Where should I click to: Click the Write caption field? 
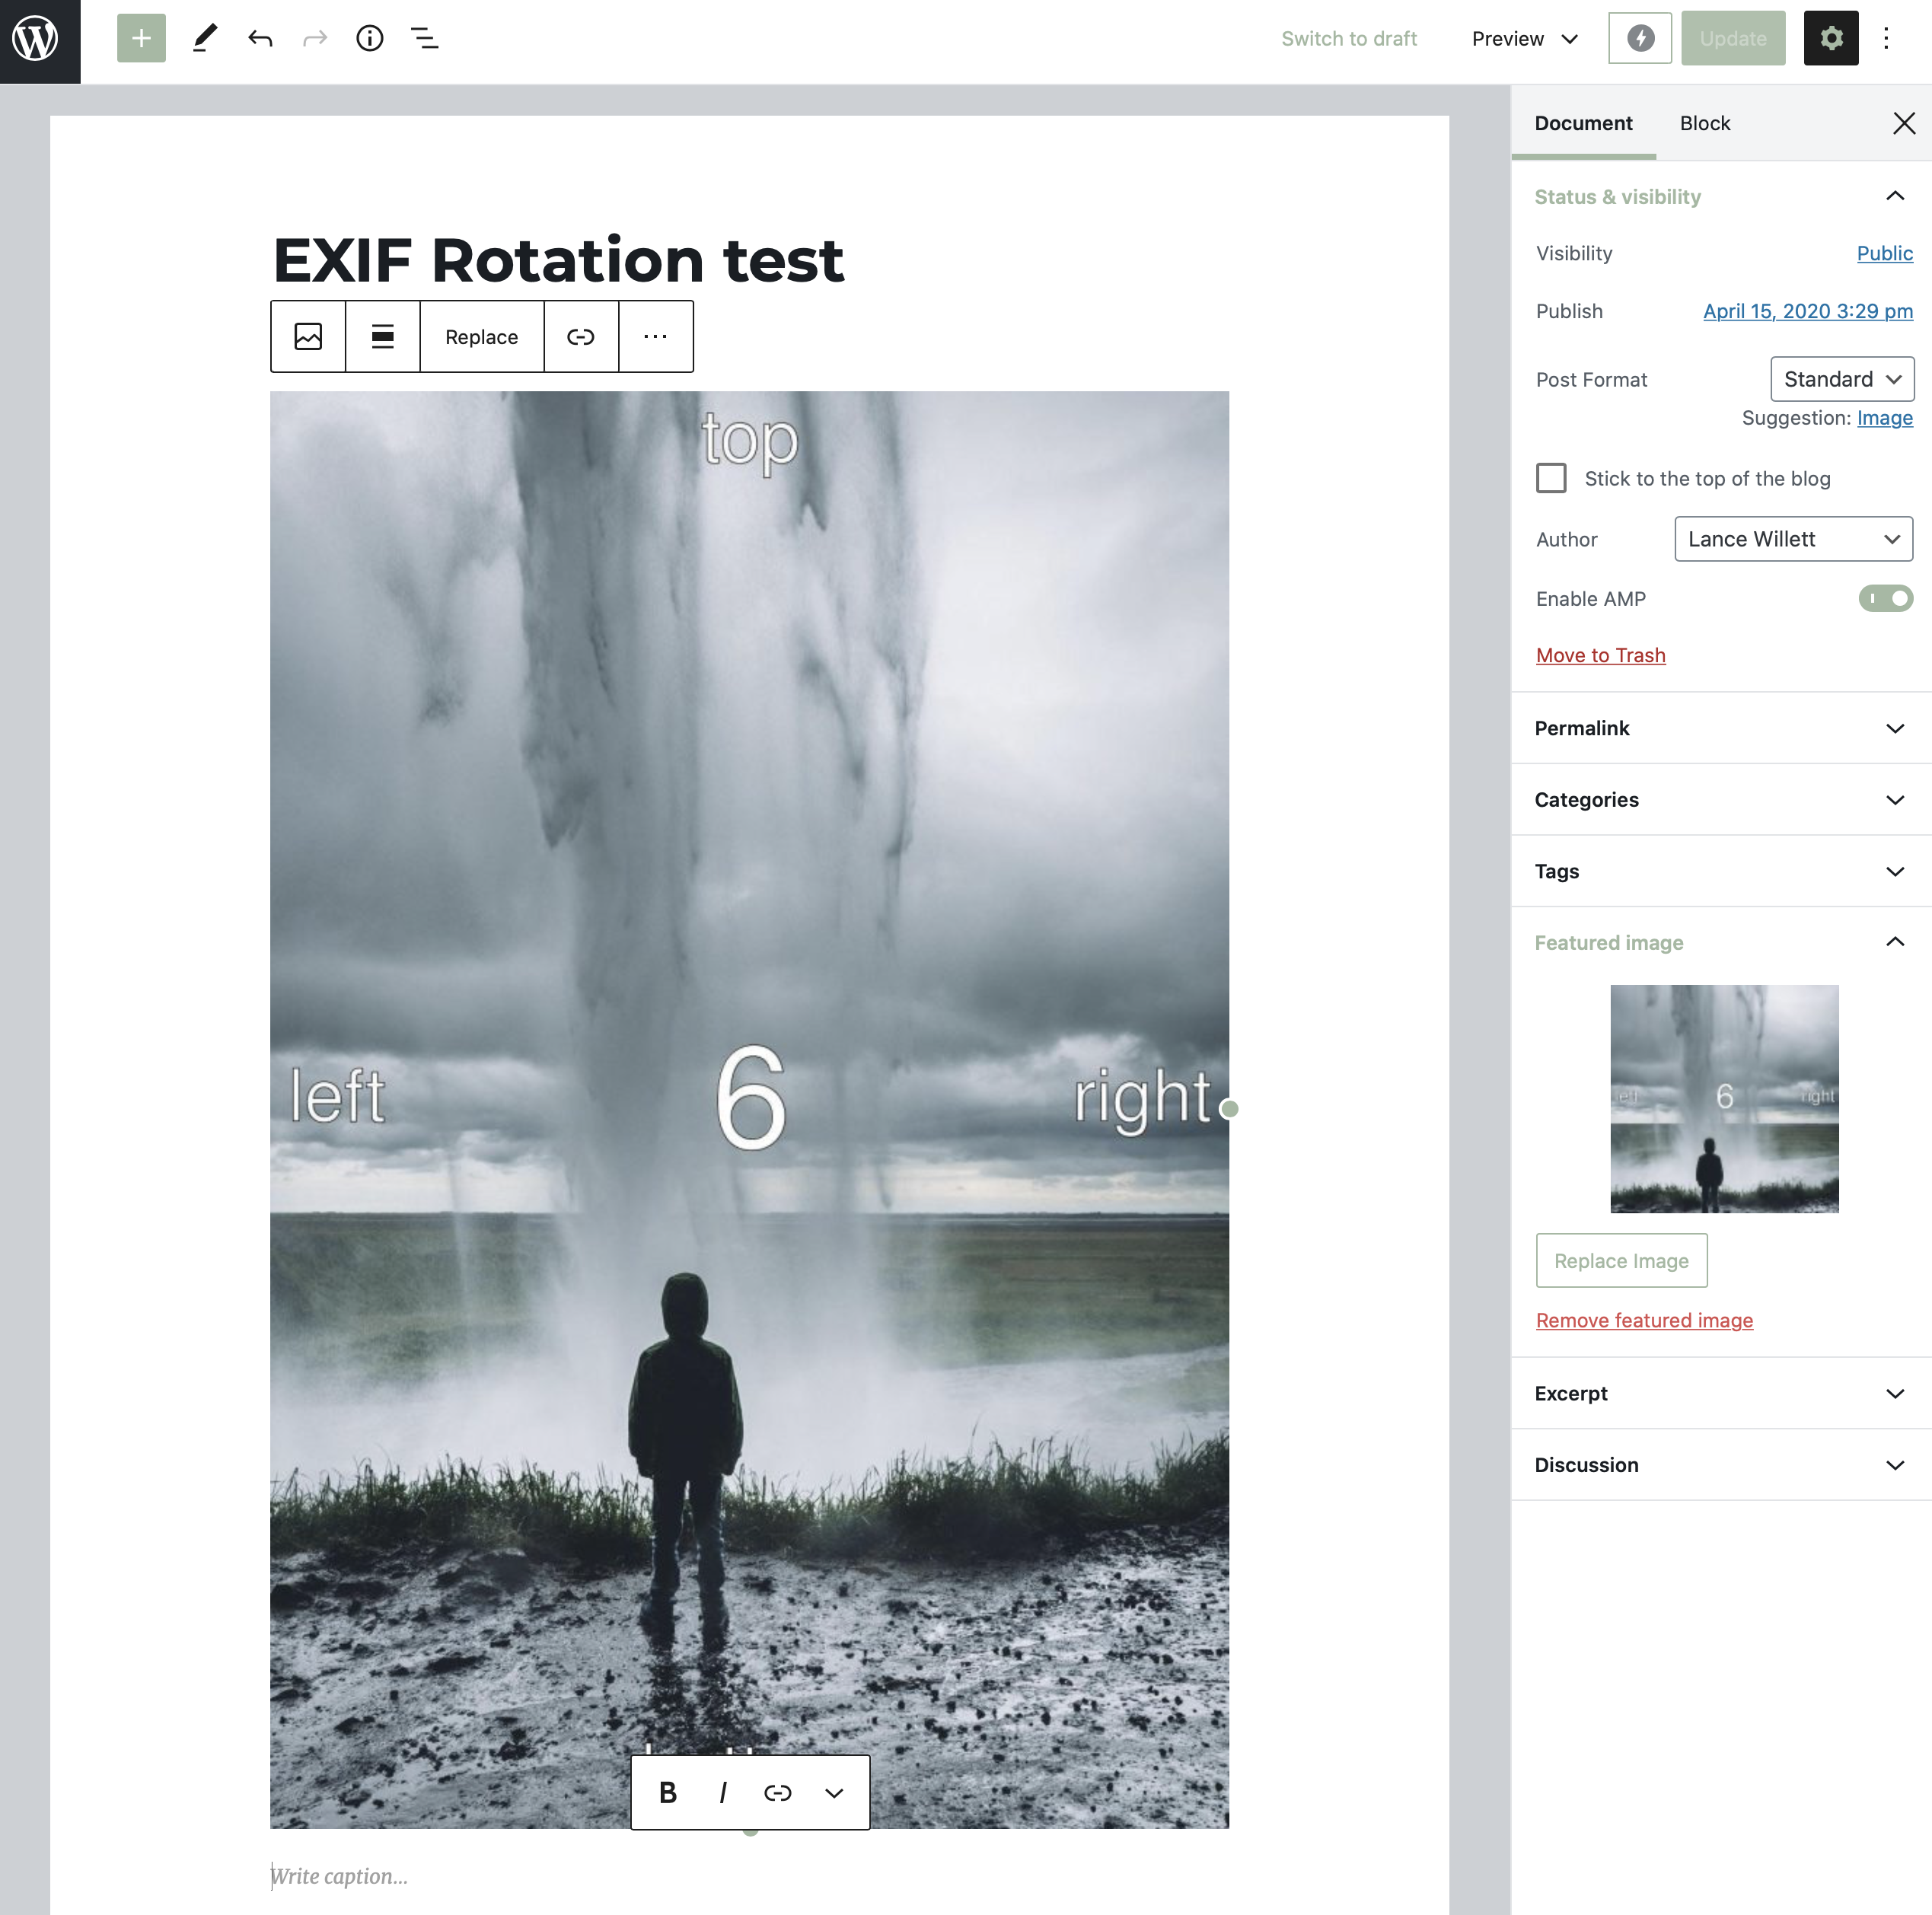(x=749, y=1876)
